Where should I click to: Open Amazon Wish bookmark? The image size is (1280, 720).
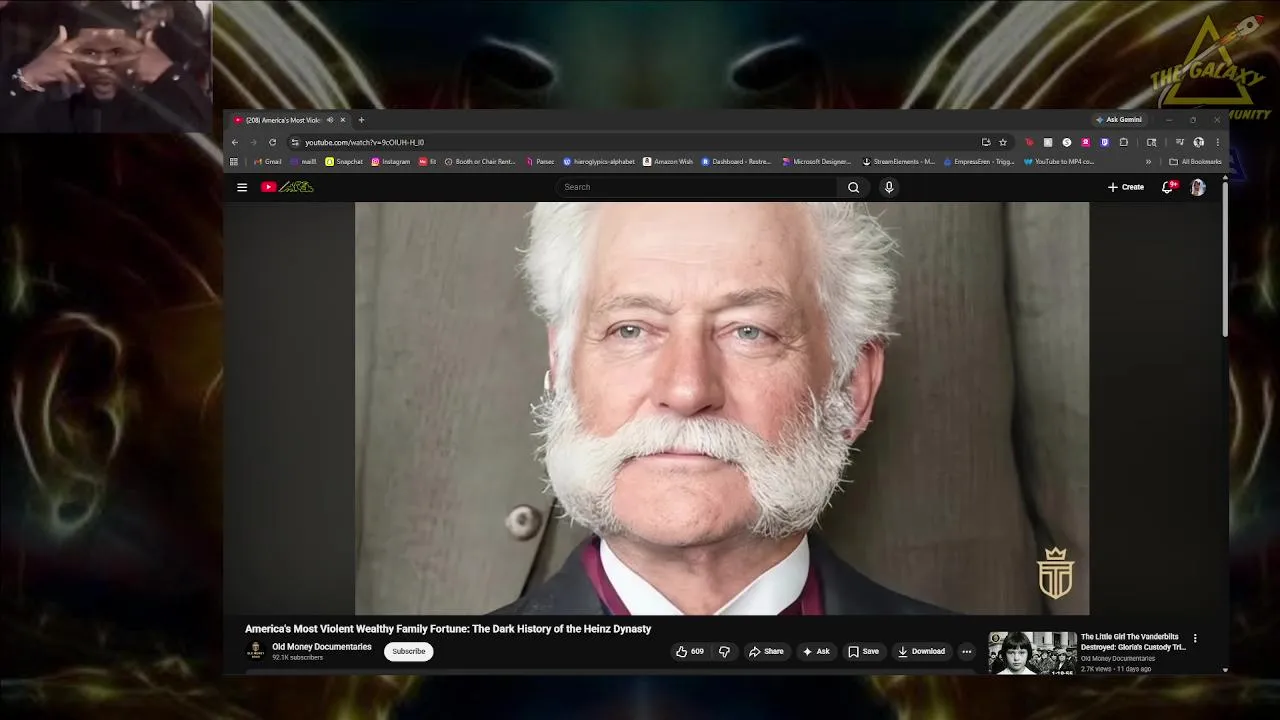pyautogui.click(x=668, y=161)
